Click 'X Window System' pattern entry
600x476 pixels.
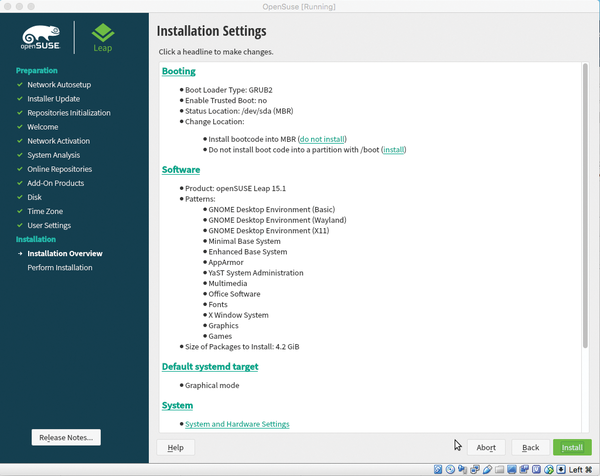(x=238, y=315)
